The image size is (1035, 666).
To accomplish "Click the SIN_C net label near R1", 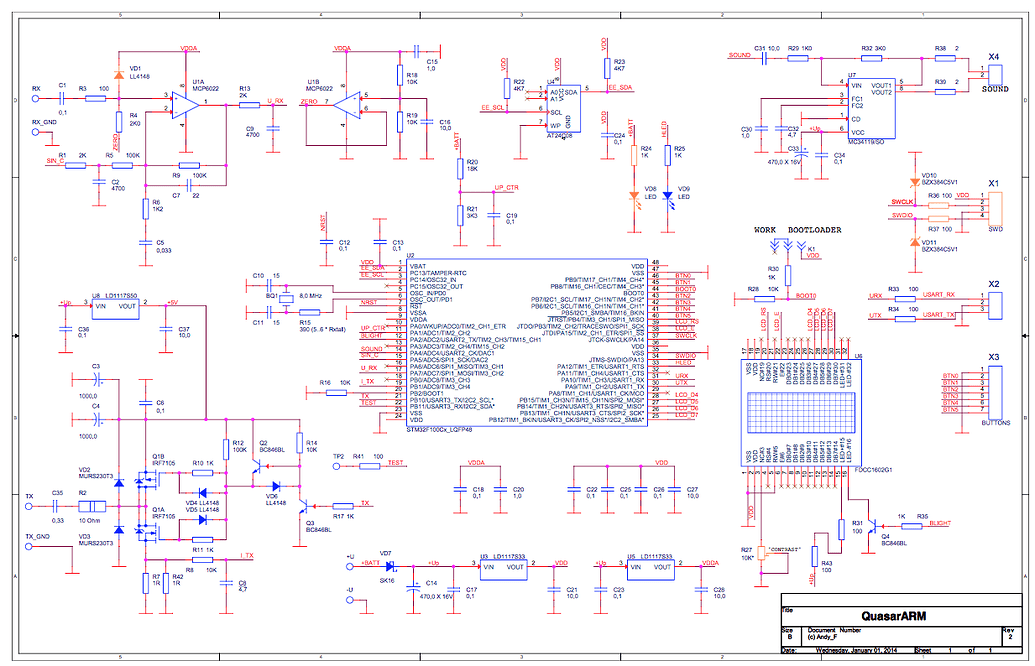I will 55,160.
